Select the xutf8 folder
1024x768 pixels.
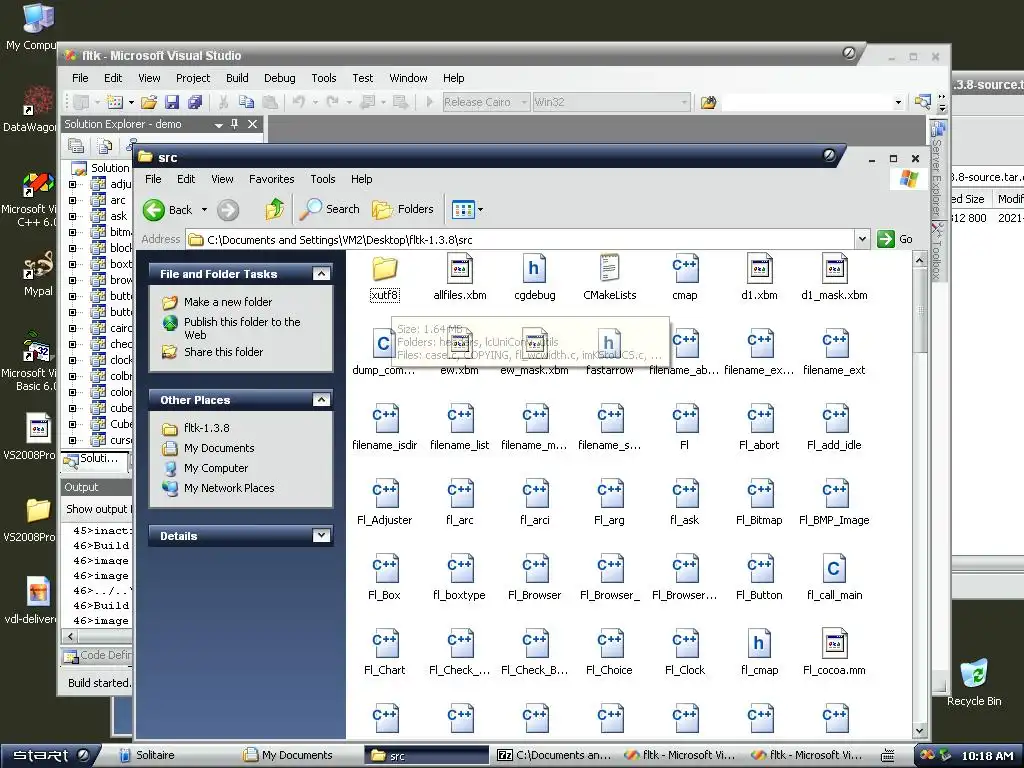point(385,279)
